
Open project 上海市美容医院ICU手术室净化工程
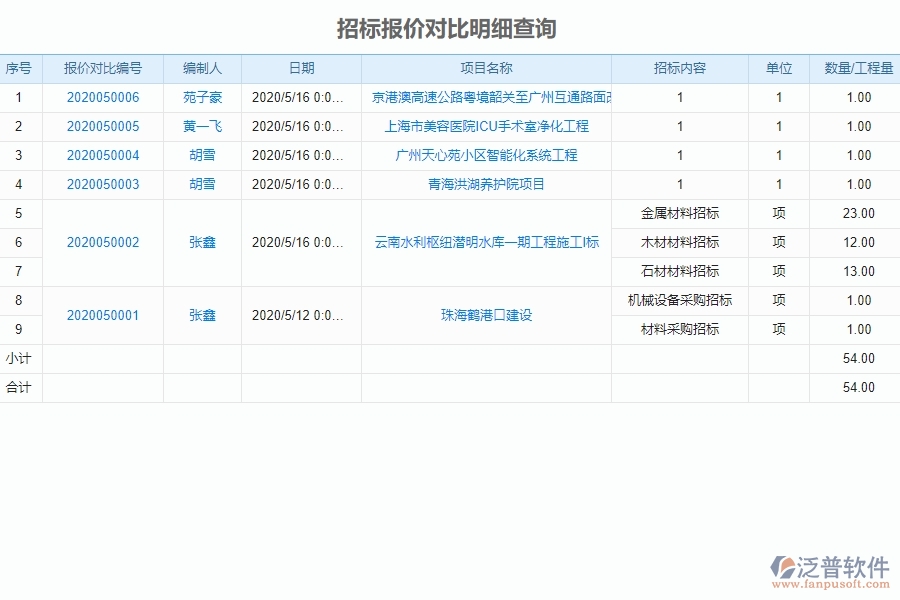click(x=485, y=126)
